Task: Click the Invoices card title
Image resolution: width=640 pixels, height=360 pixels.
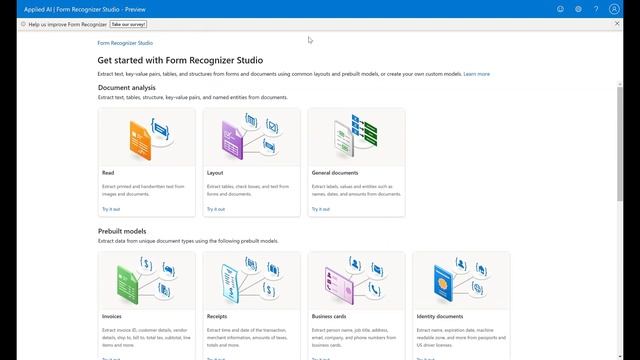Action: pos(112,316)
